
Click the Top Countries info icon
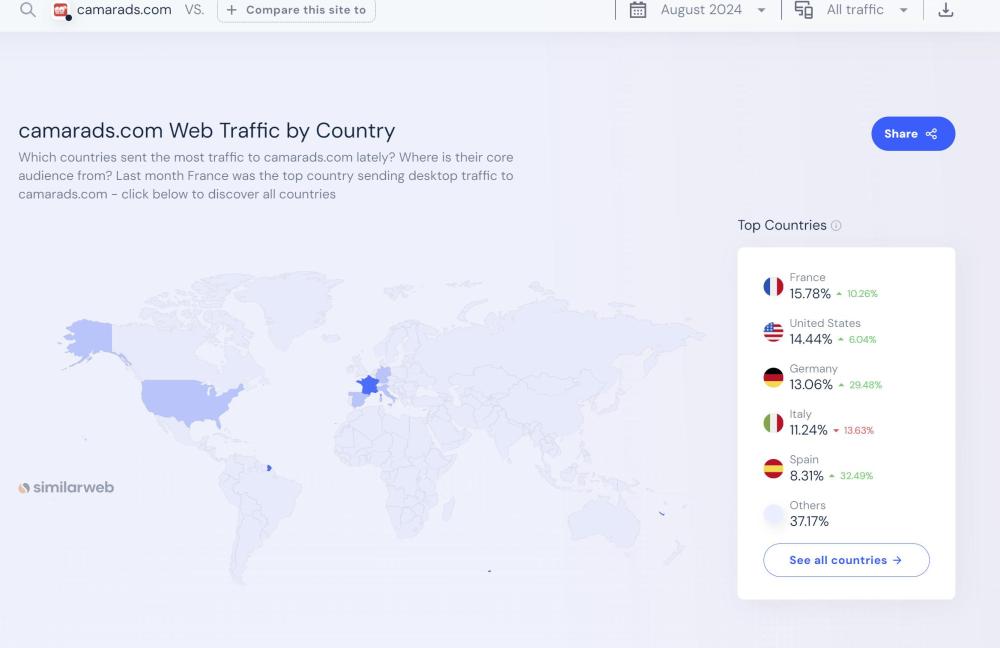836,226
